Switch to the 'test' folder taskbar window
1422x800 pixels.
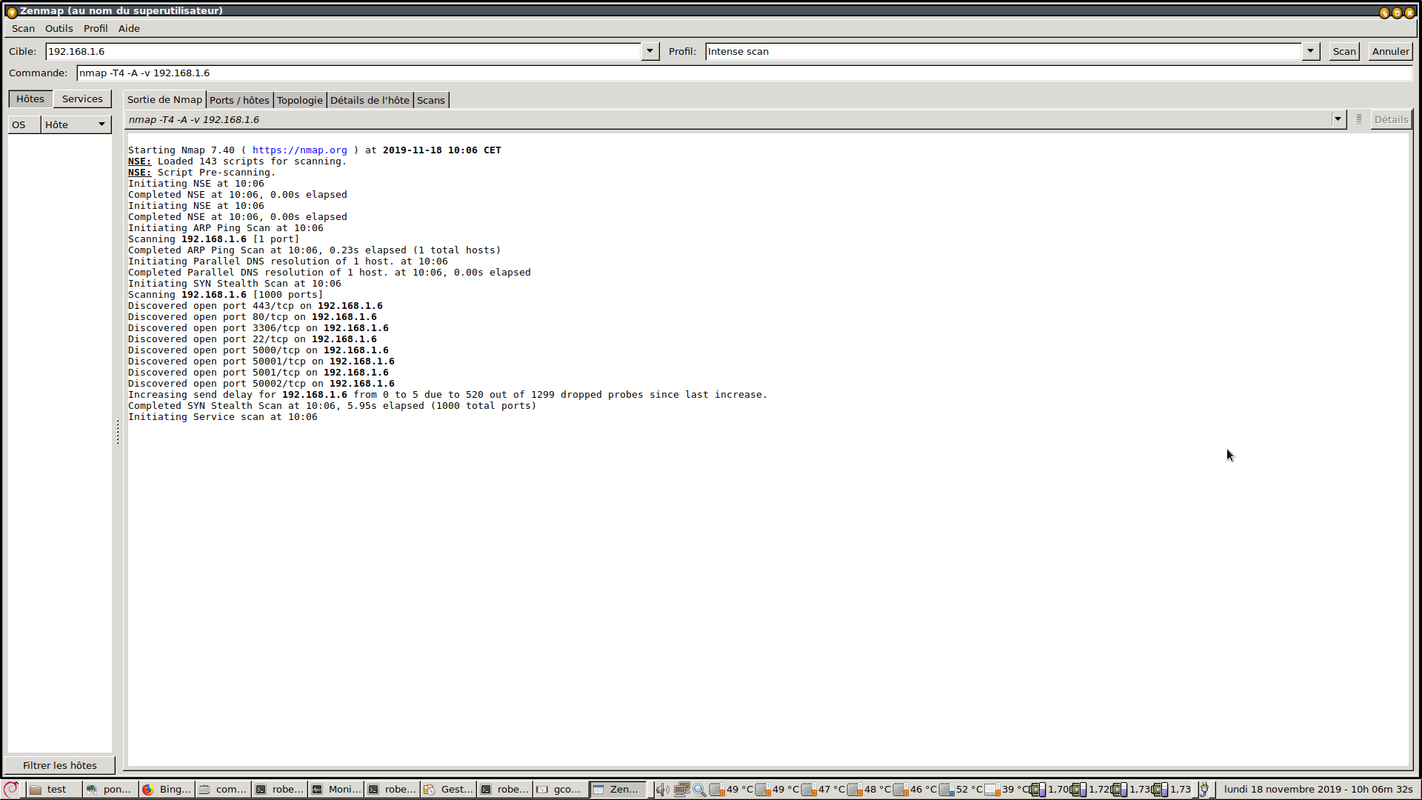pos(53,789)
